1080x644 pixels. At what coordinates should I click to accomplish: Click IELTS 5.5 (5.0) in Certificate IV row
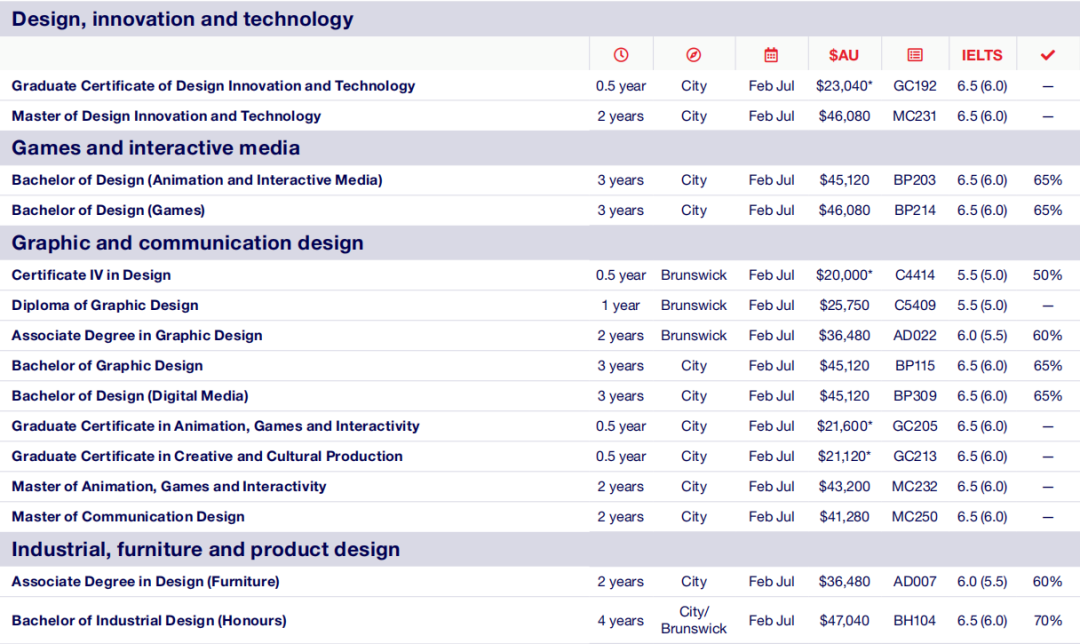982,276
